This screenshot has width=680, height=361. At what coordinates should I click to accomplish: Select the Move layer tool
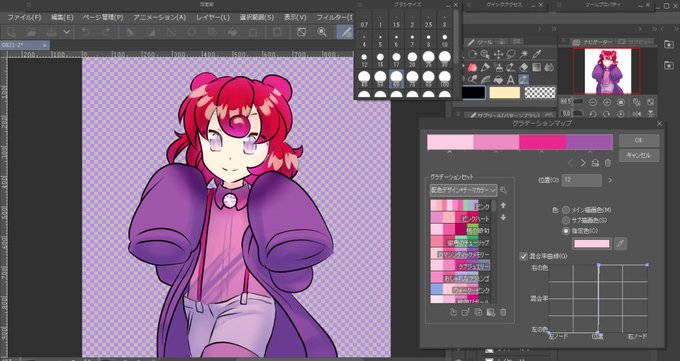(498, 54)
